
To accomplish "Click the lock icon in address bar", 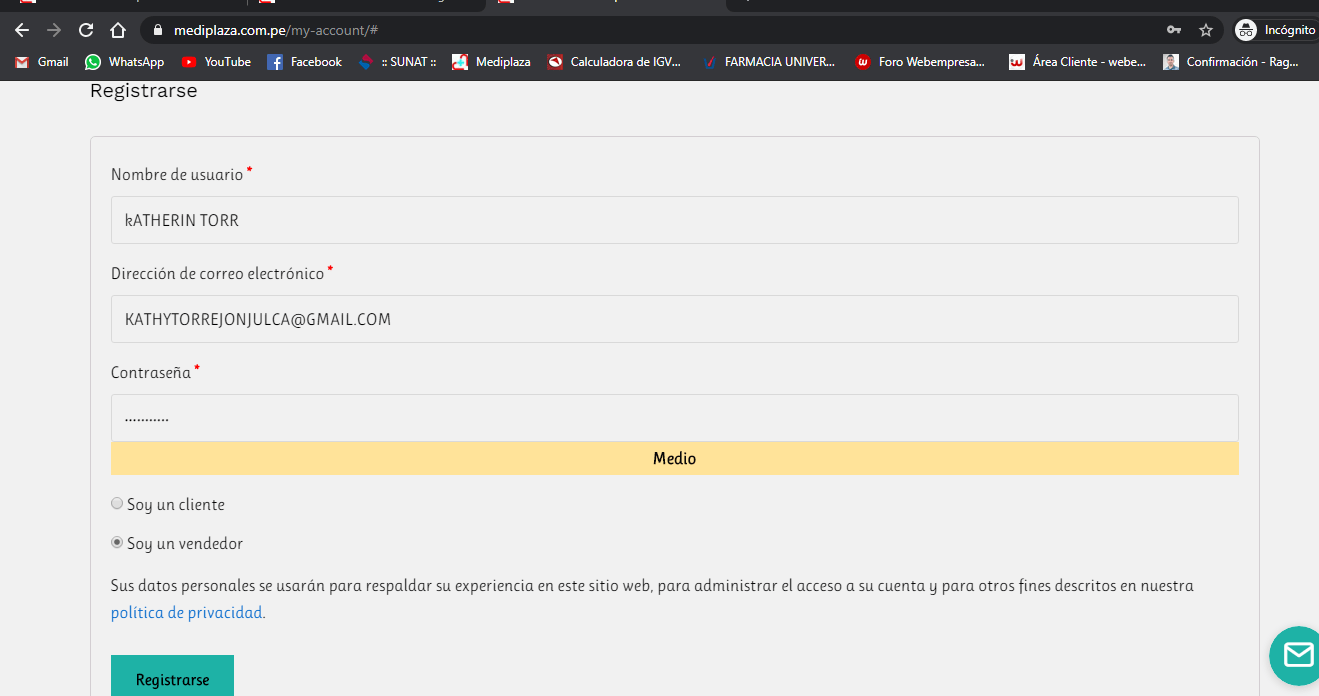I will coord(157,30).
